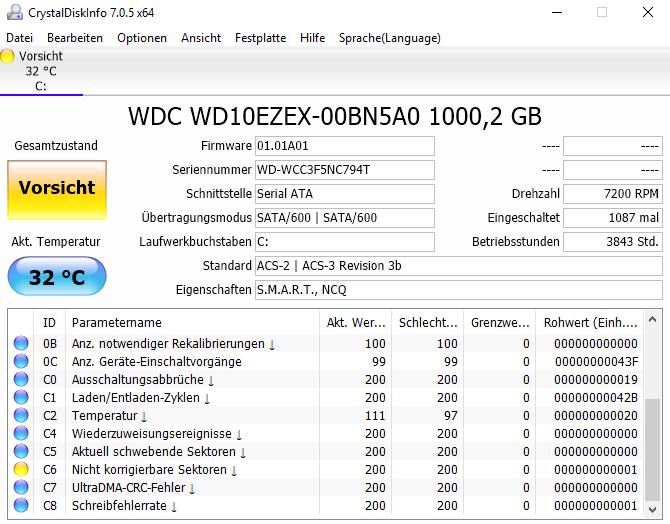
Task: Click the Übertragungsmodus field SATA/600
Action: pos(345,218)
